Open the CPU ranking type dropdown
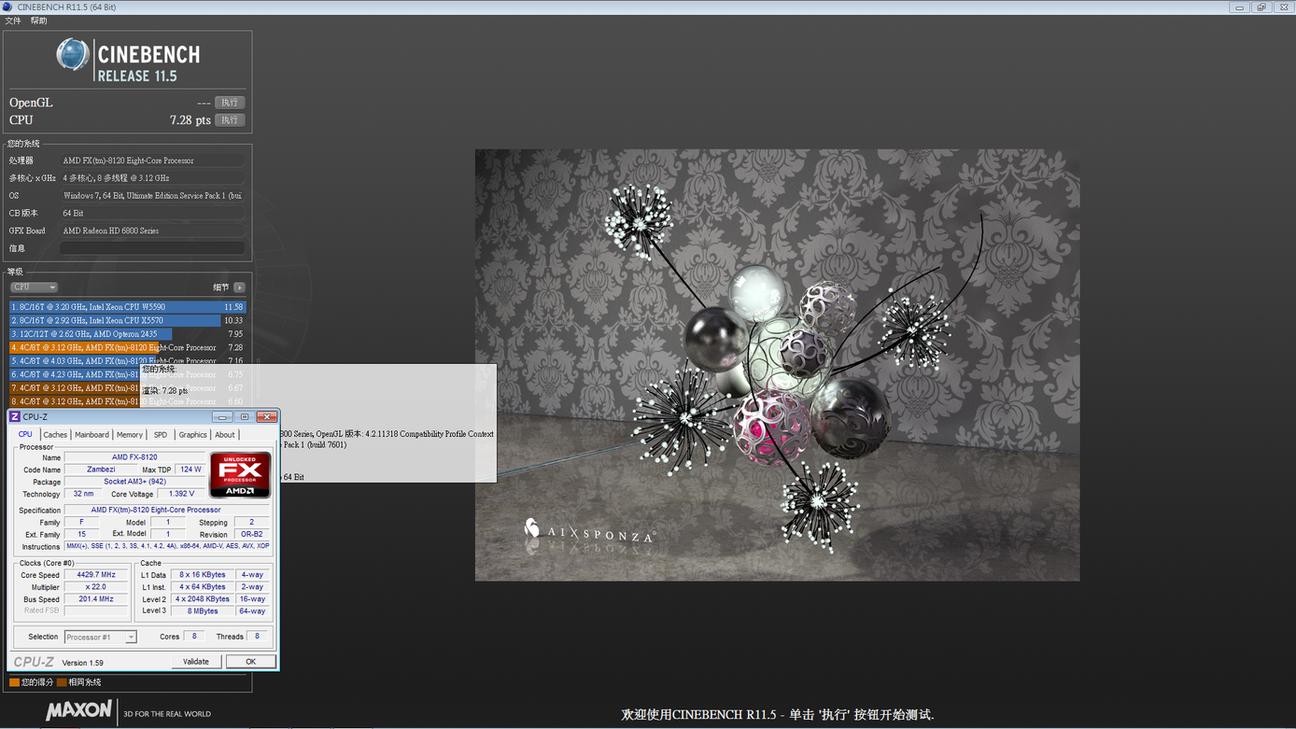 pos(34,287)
